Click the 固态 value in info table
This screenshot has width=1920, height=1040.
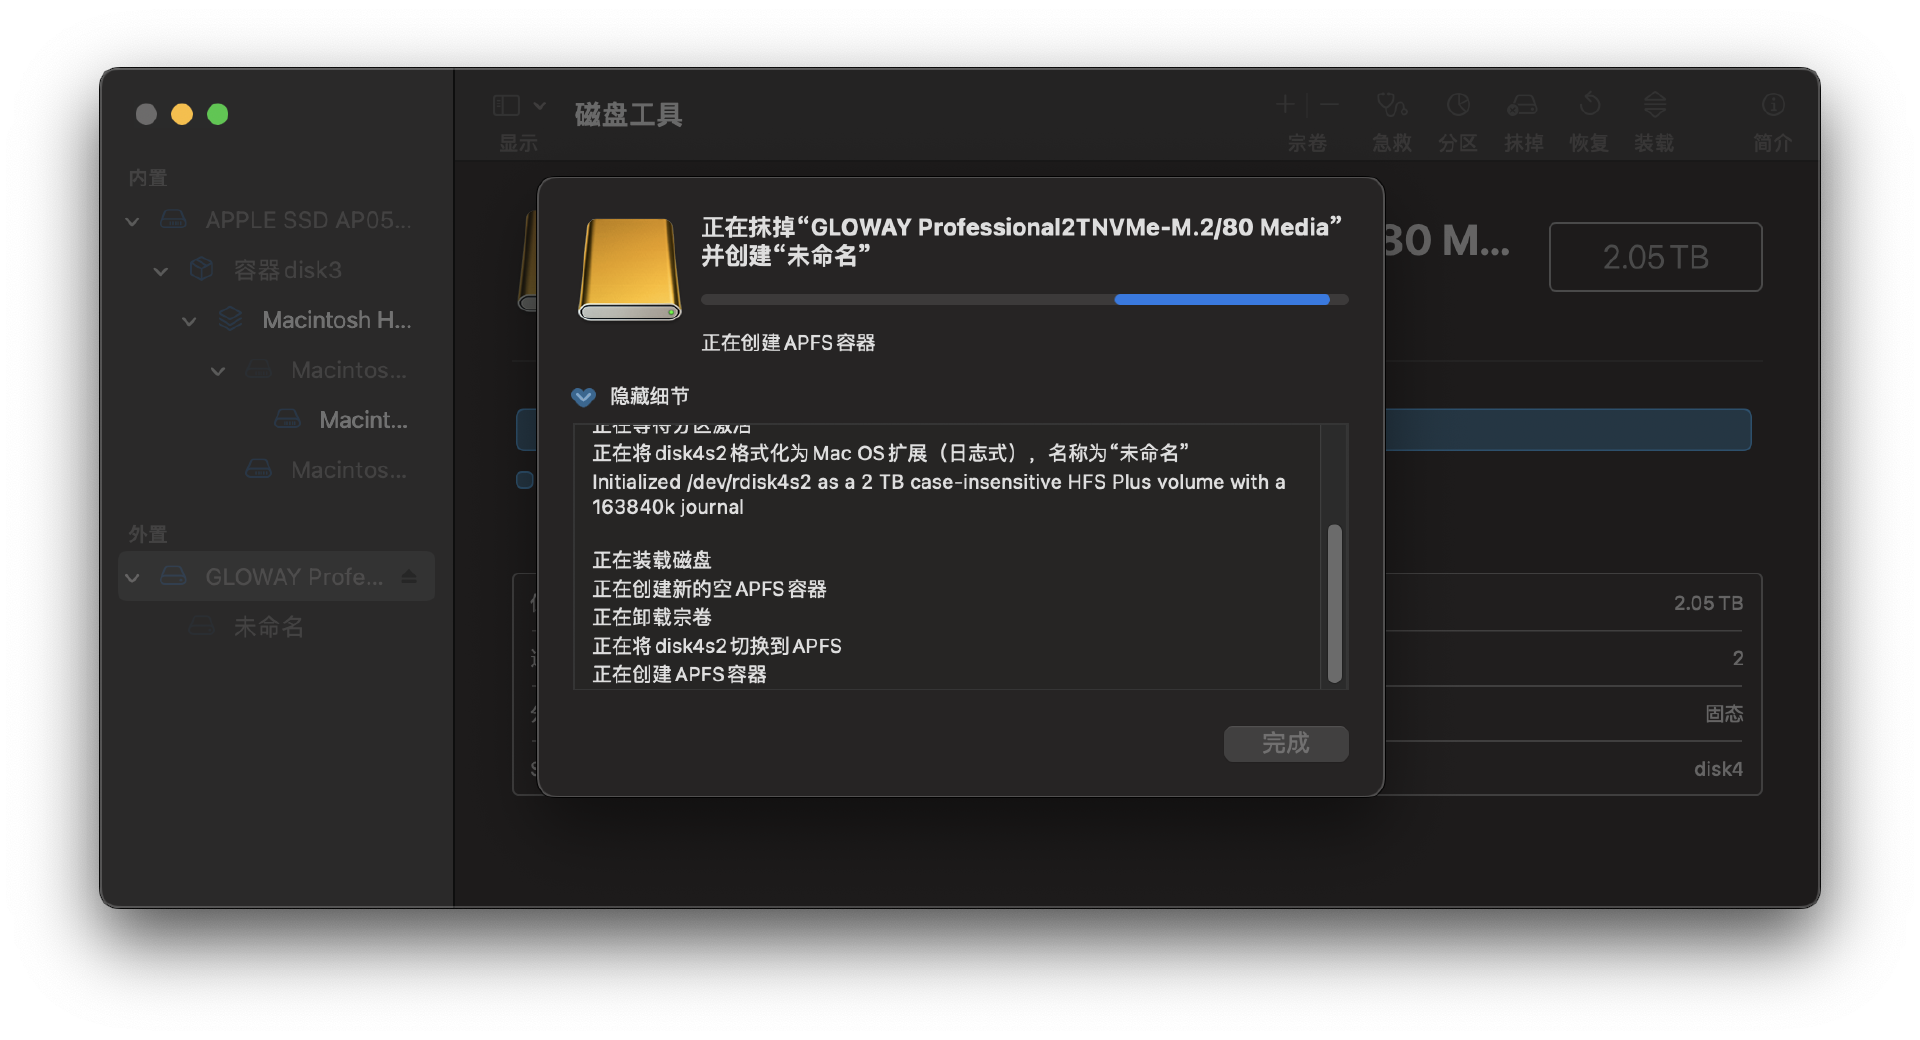point(1724,714)
